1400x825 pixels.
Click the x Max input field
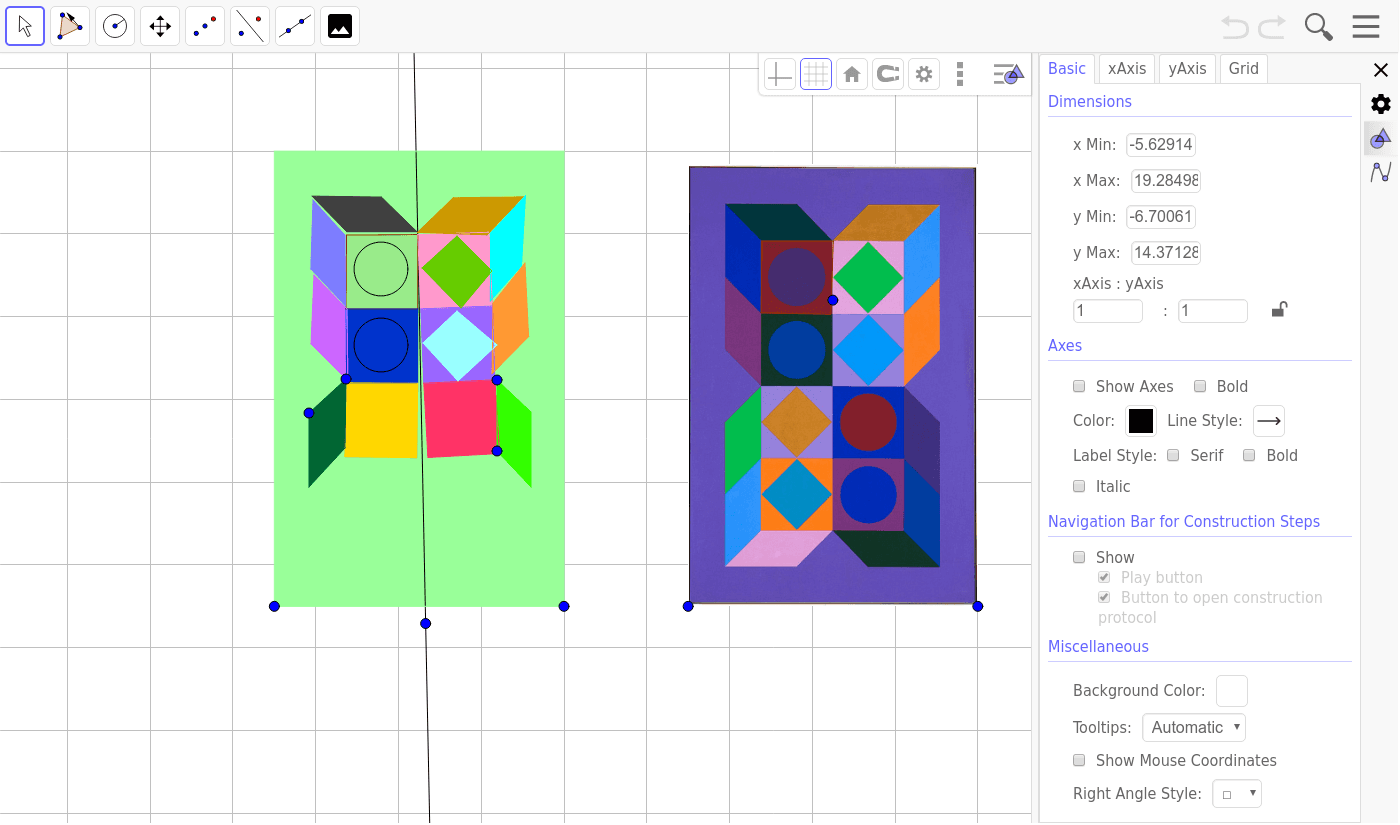click(x=1166, y=181)
